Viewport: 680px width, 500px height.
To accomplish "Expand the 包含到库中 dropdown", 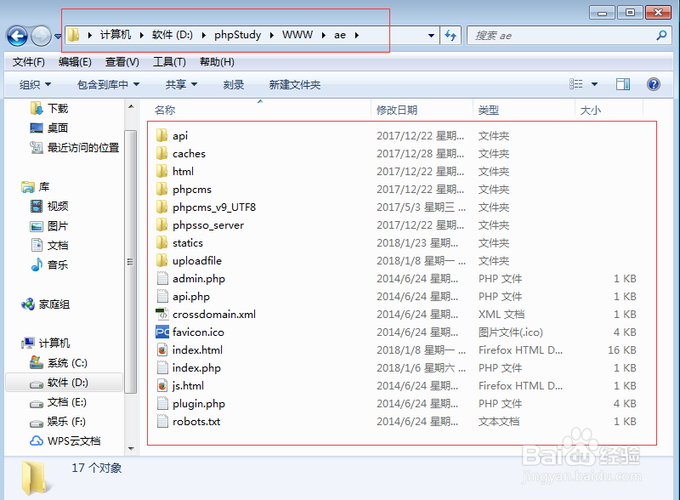I will coord(108,85).
